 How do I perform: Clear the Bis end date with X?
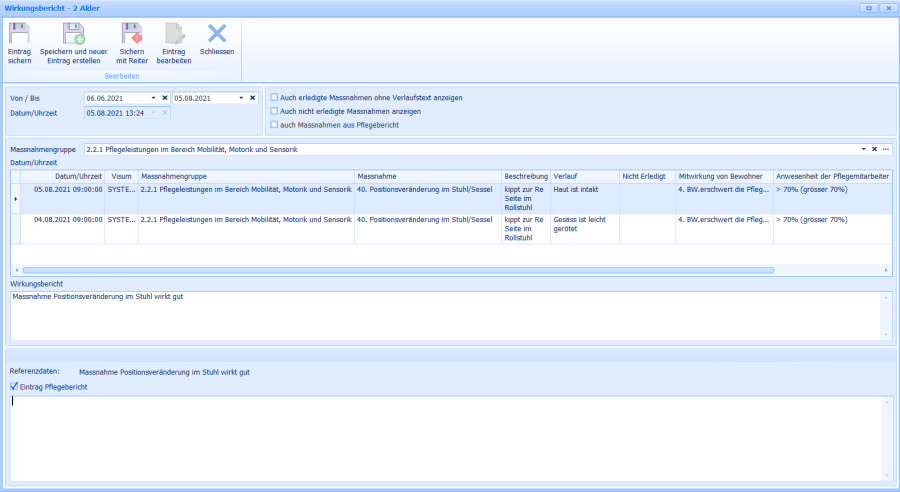pos(253,98)
